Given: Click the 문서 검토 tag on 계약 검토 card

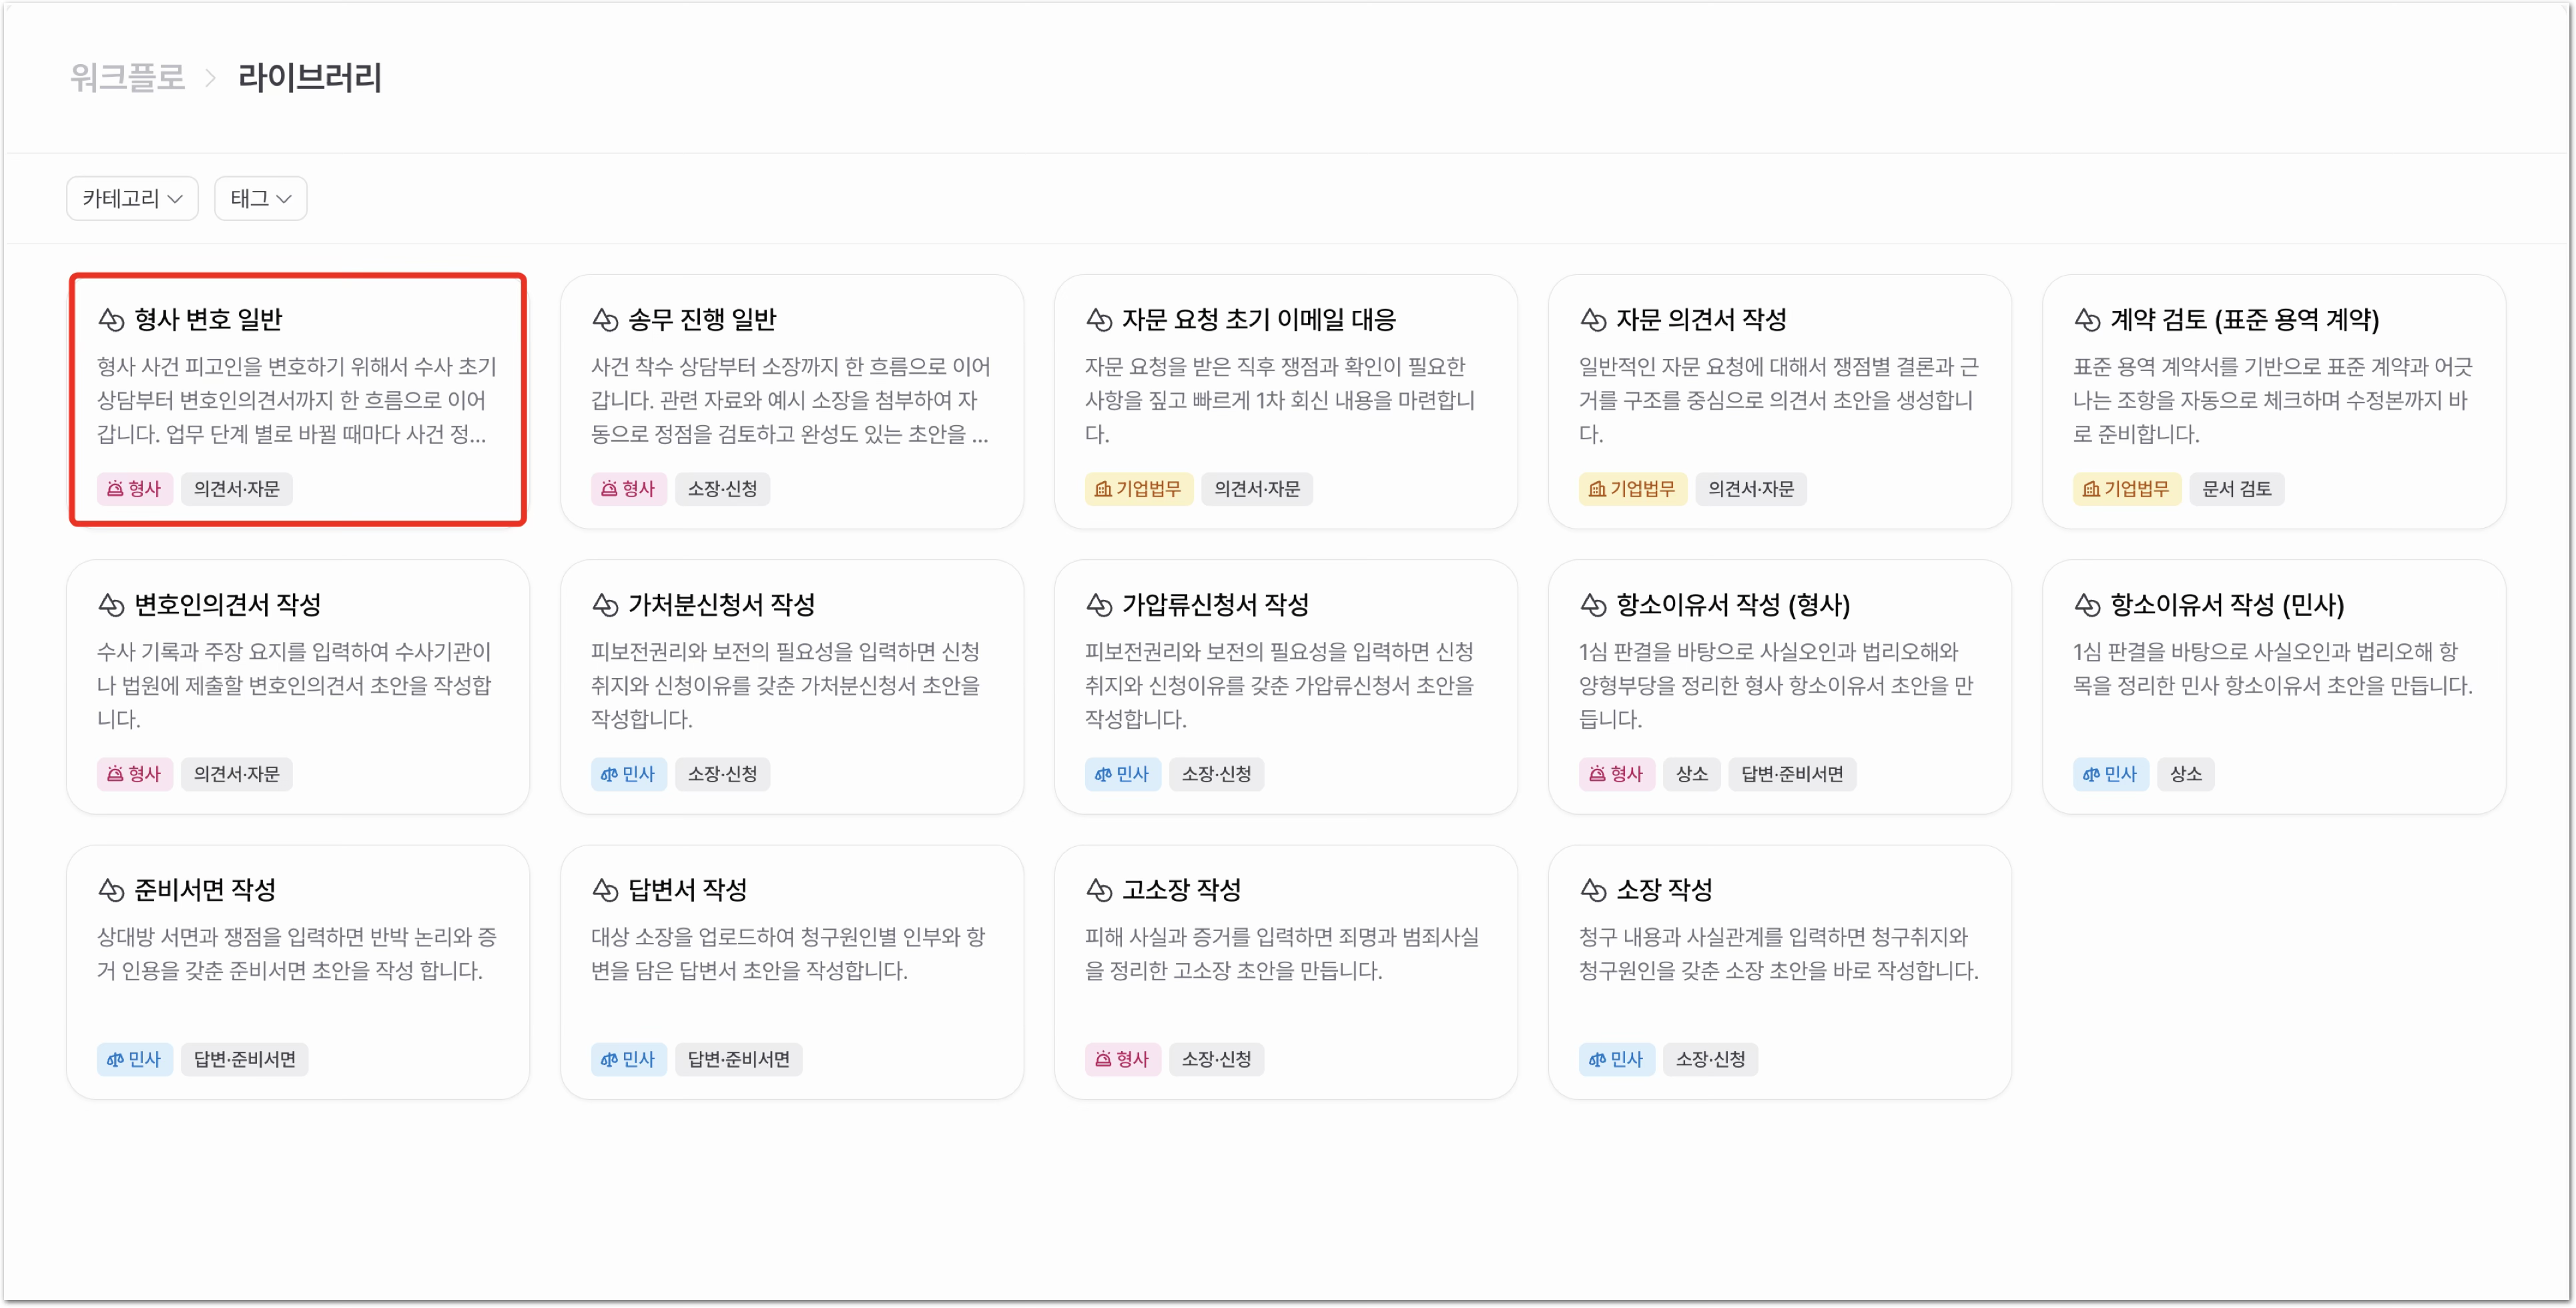Looking at the screenshot, I should (x=2236, y=489).
